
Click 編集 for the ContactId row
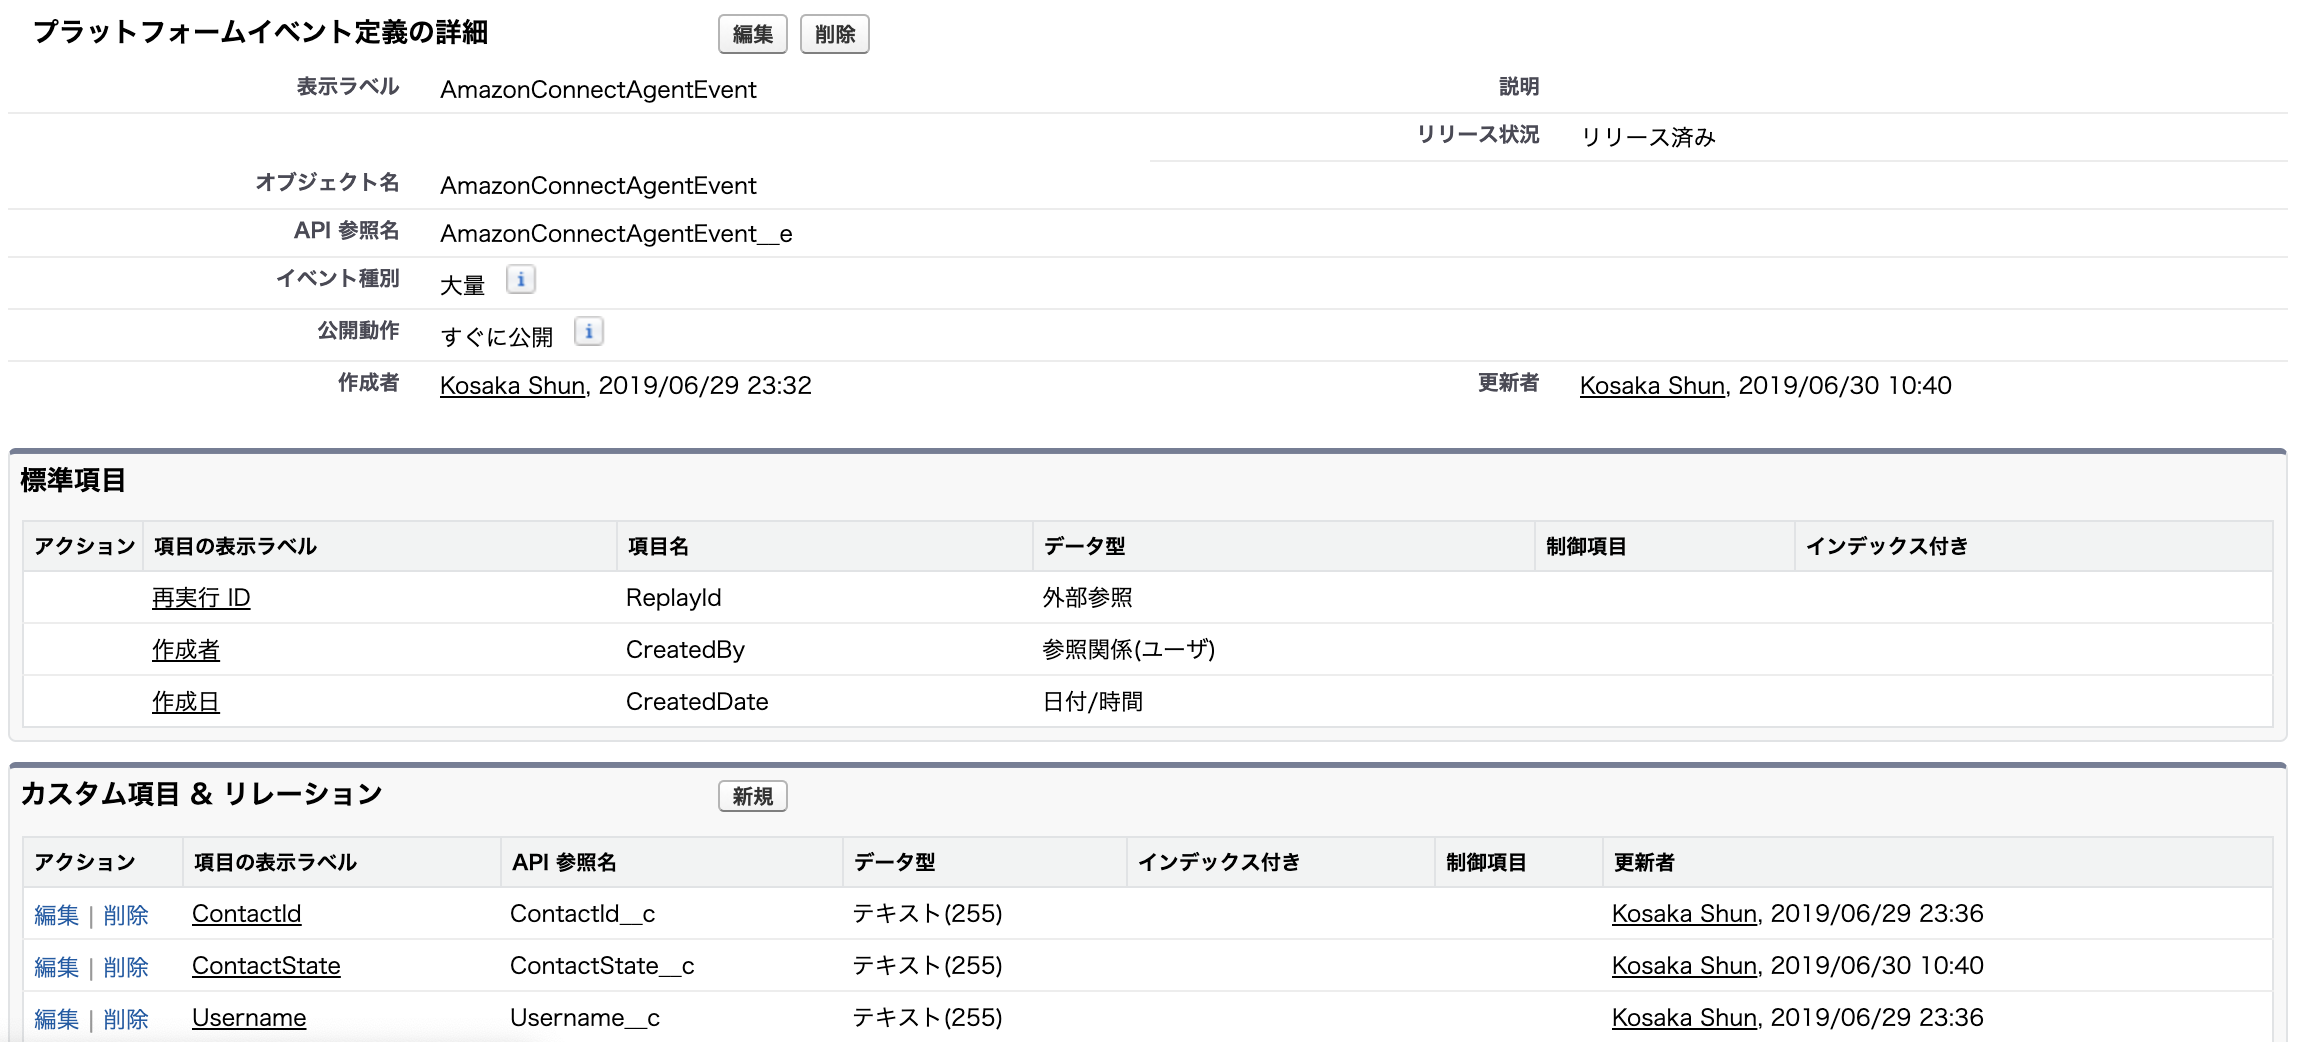point(56,914)
